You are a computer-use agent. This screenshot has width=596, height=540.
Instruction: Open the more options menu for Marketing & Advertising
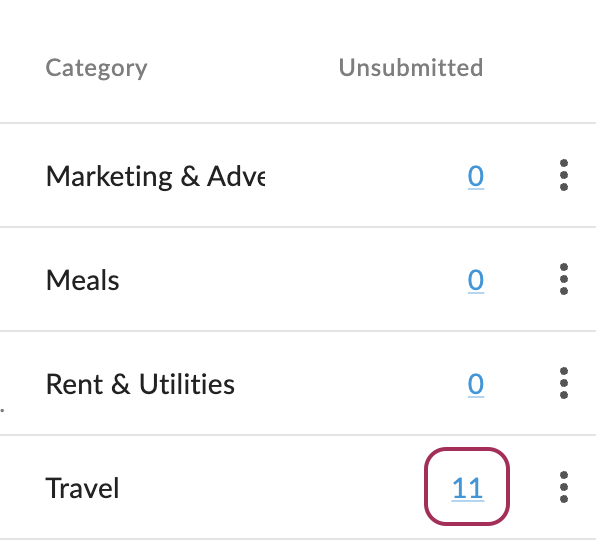564,175
